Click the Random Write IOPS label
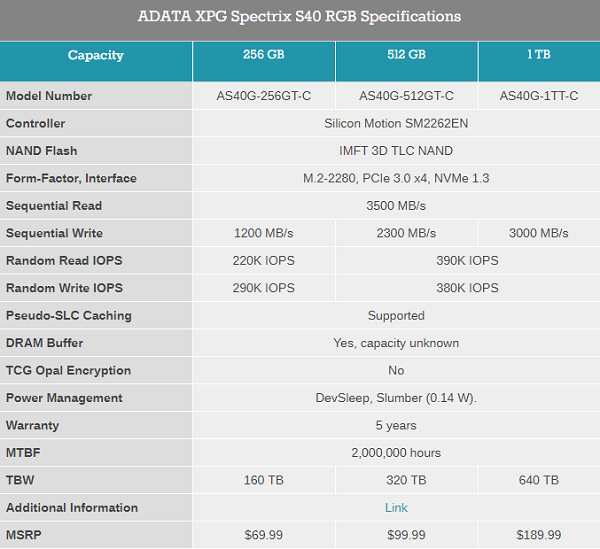The image size is (600, 549). tap(64, 288)
